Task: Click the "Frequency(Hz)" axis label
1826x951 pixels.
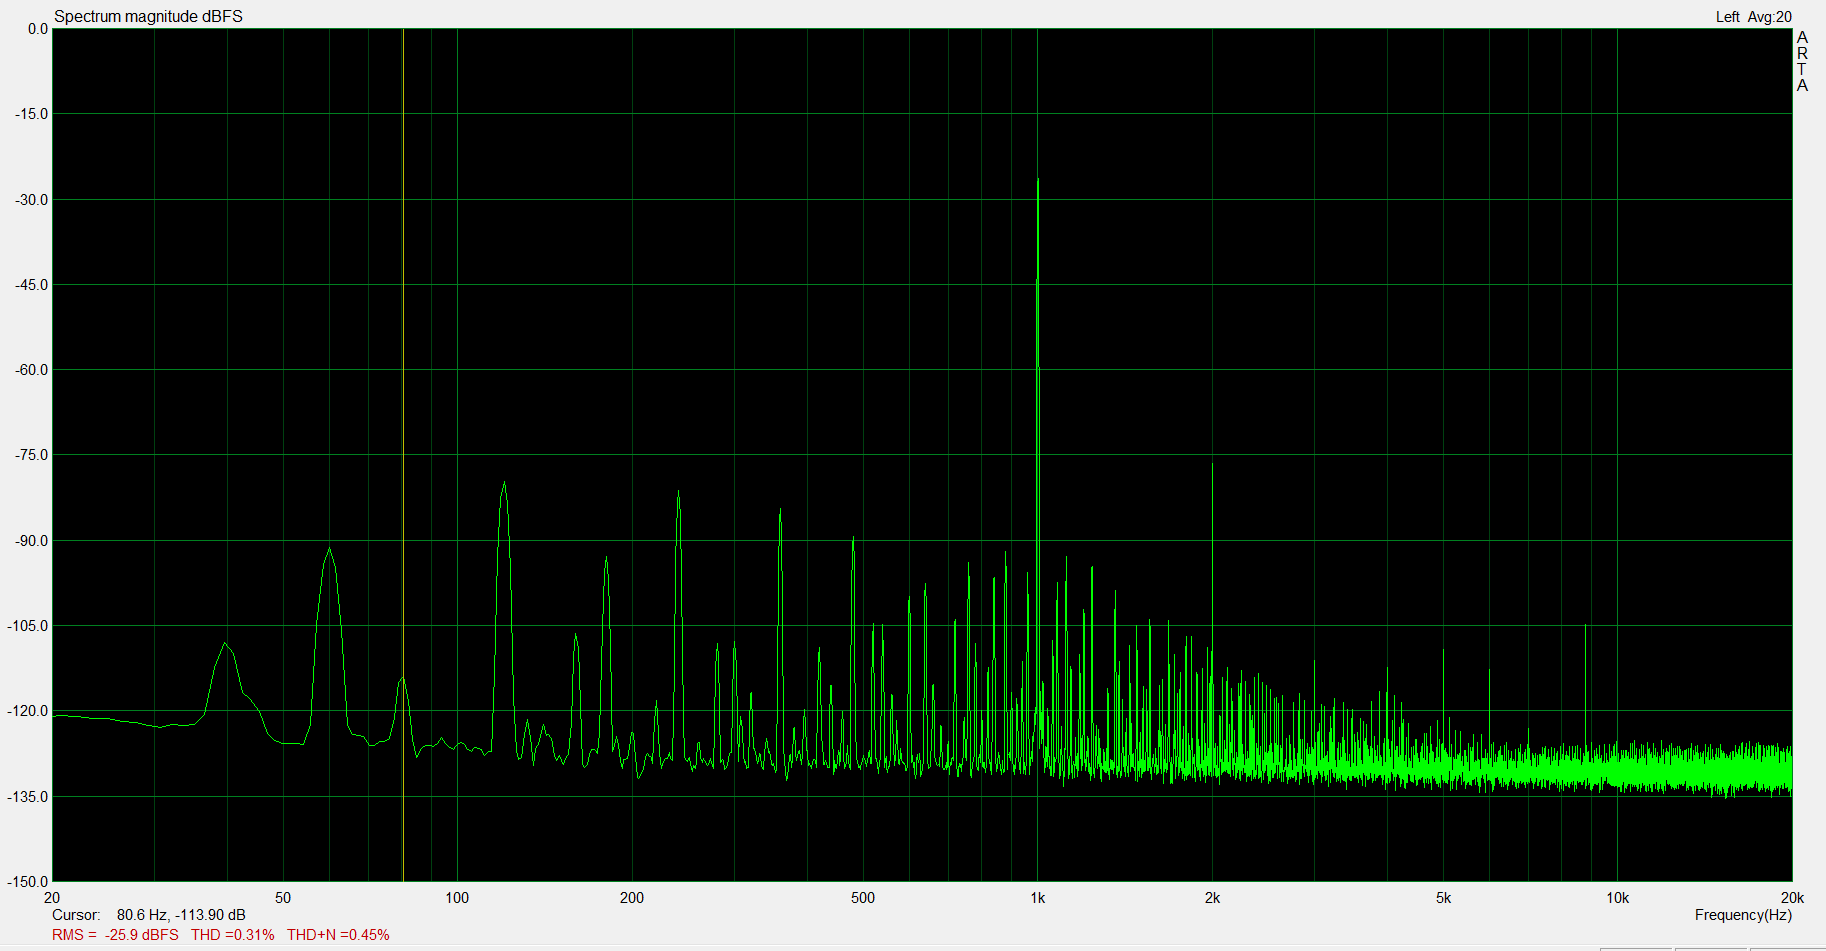Action: click(x=1743, y=915)
